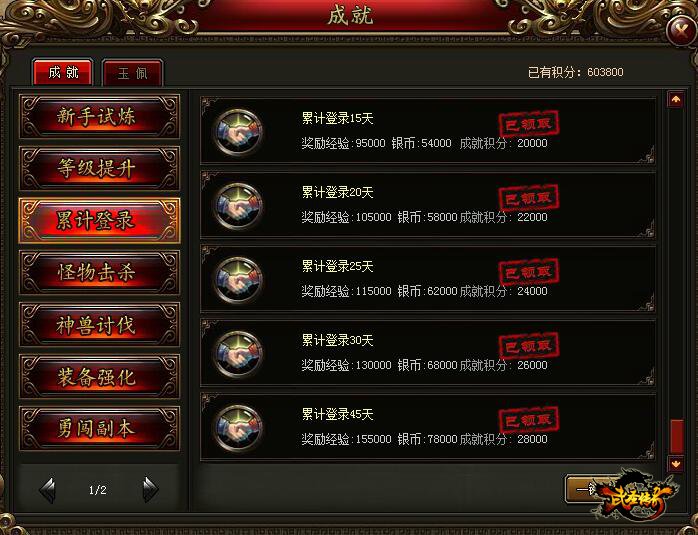Select the 成就 tab
The height and width of the screenshot is (535, 698).
click(63, 72)
